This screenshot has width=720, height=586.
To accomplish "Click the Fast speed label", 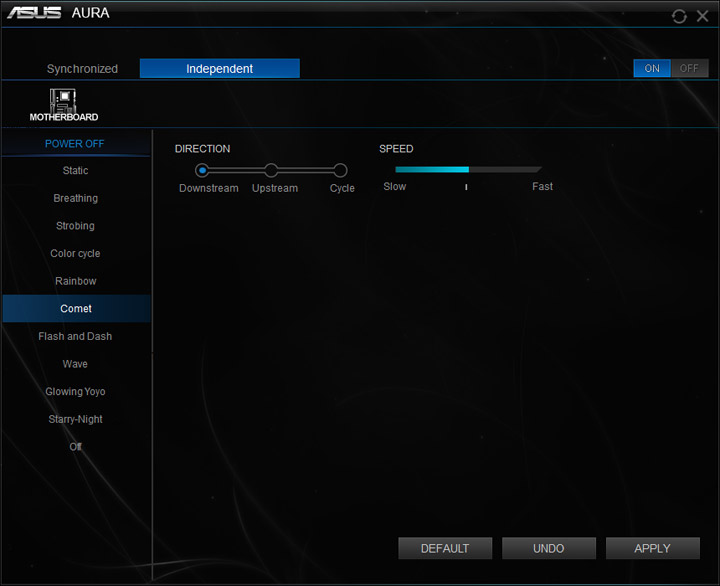I will pyautogui.click(x=542, y=186).
